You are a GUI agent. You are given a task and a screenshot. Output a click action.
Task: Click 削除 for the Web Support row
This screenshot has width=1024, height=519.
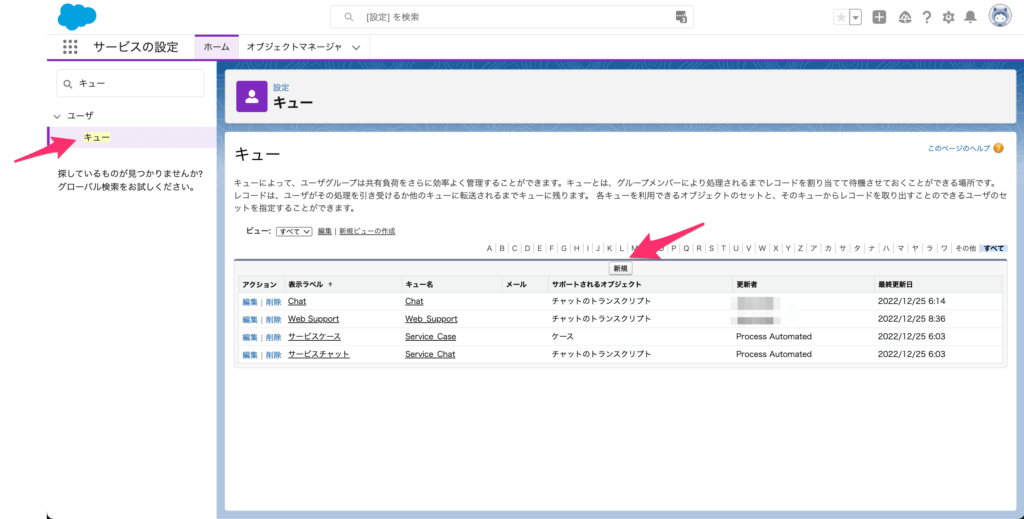click(273, 319)
